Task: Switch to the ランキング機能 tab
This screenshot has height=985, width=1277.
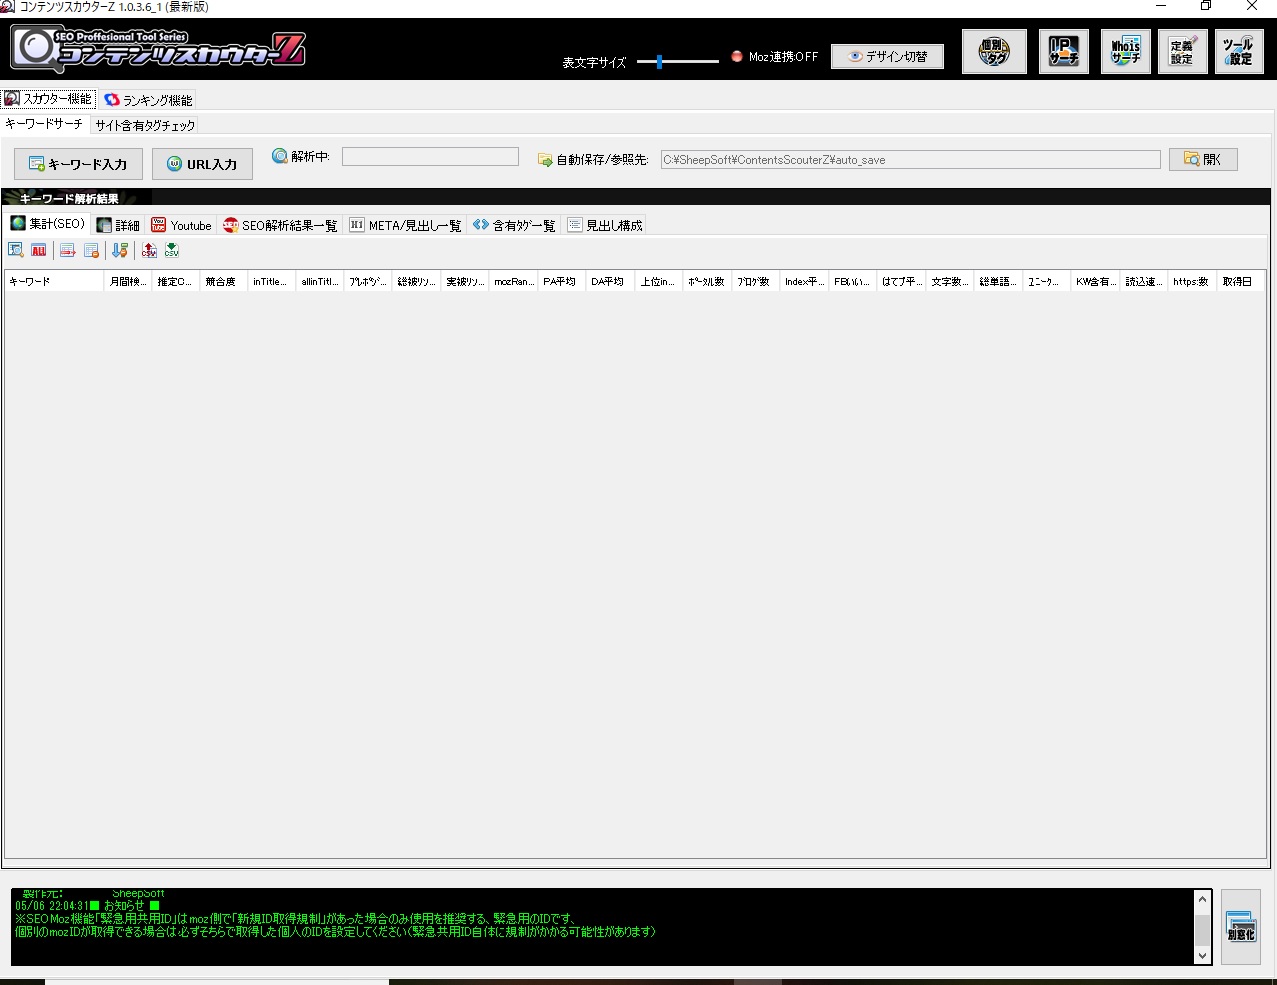Action: 148,100
